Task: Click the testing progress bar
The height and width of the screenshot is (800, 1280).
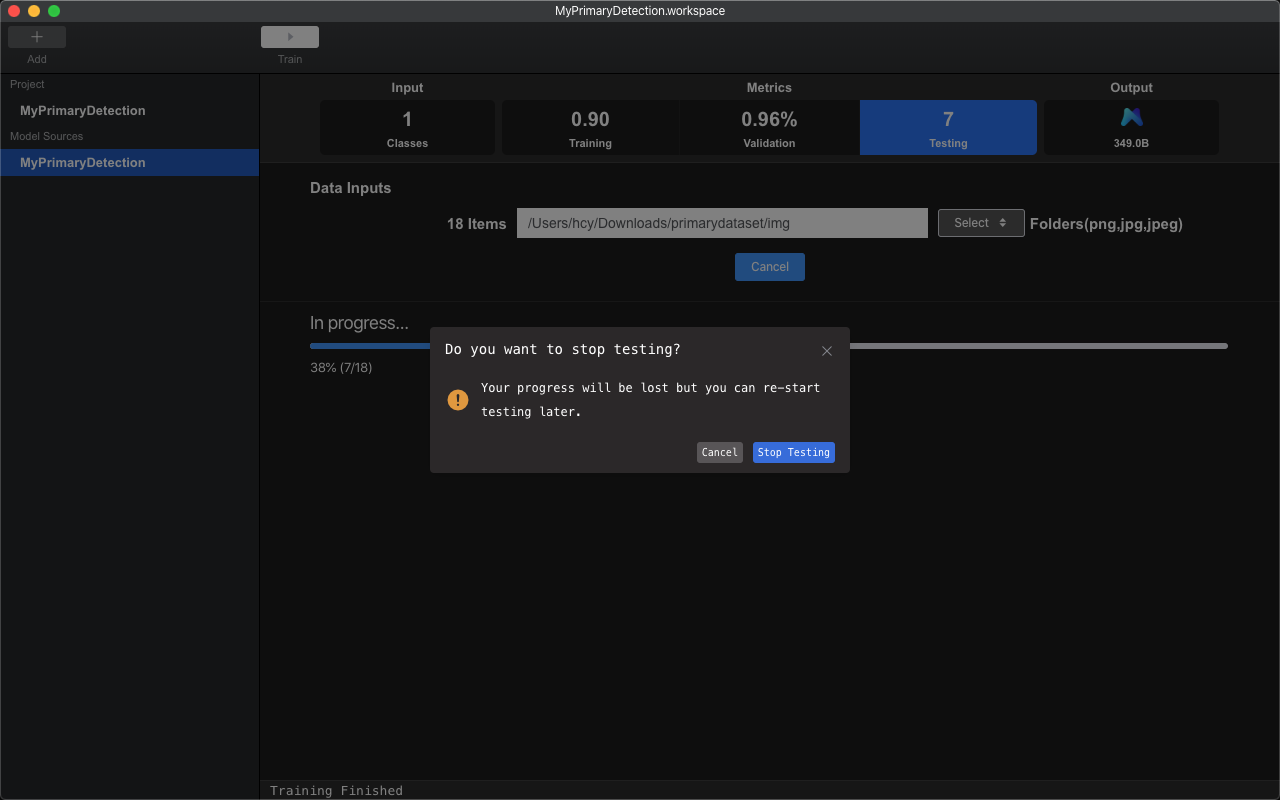Action: [769, 346]
